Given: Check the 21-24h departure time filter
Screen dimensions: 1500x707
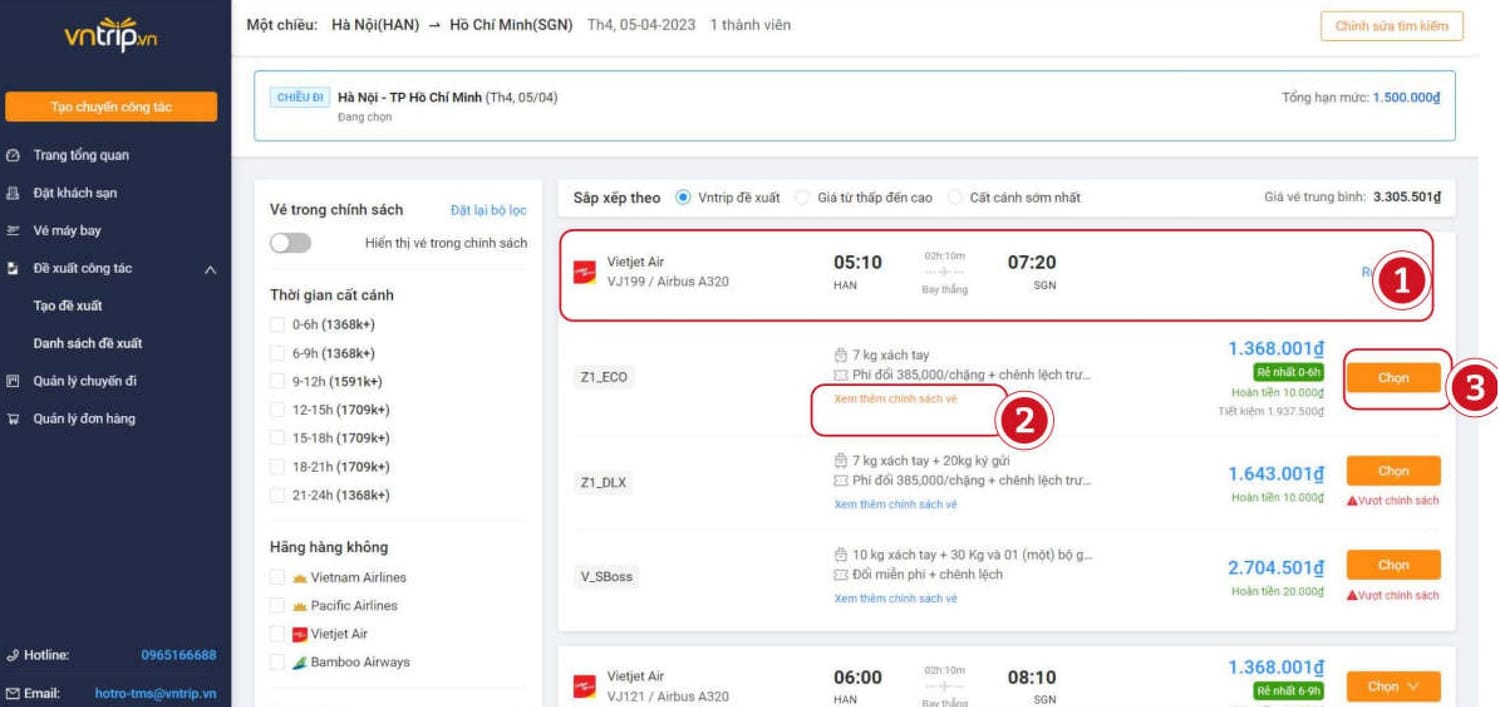Looking at the screenshot, I should click(x=277, y=495).
